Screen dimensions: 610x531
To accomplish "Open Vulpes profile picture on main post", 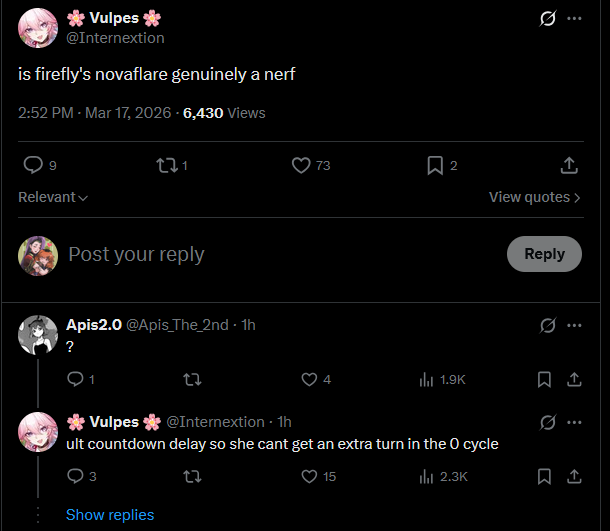I will [38, 28].
